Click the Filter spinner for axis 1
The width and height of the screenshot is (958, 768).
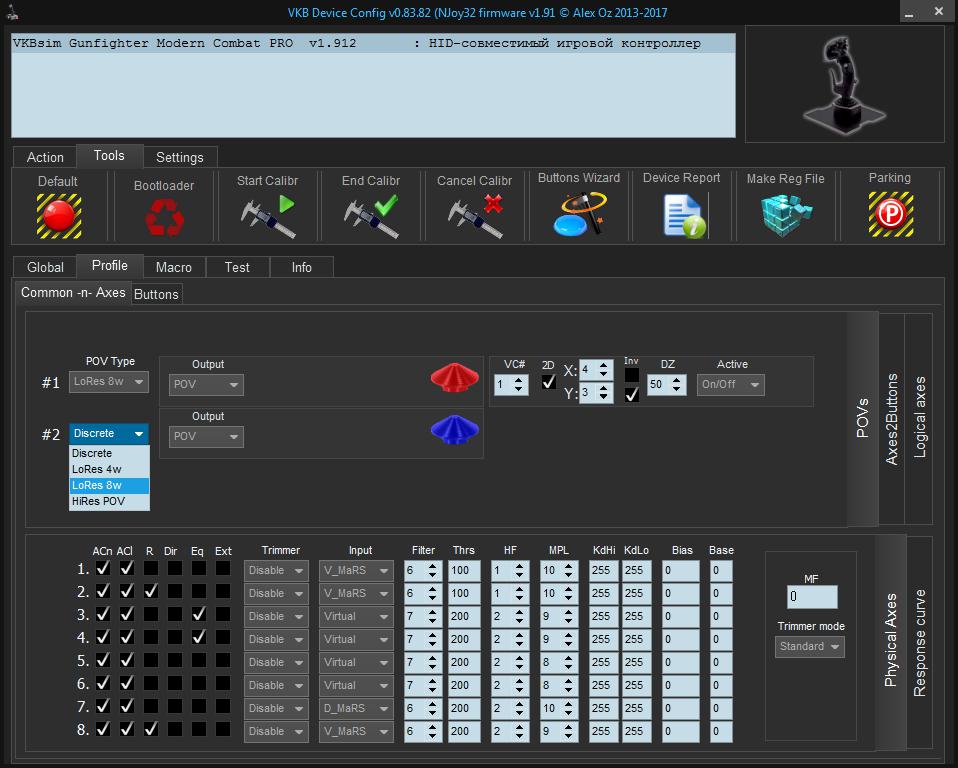click(423, 571)
